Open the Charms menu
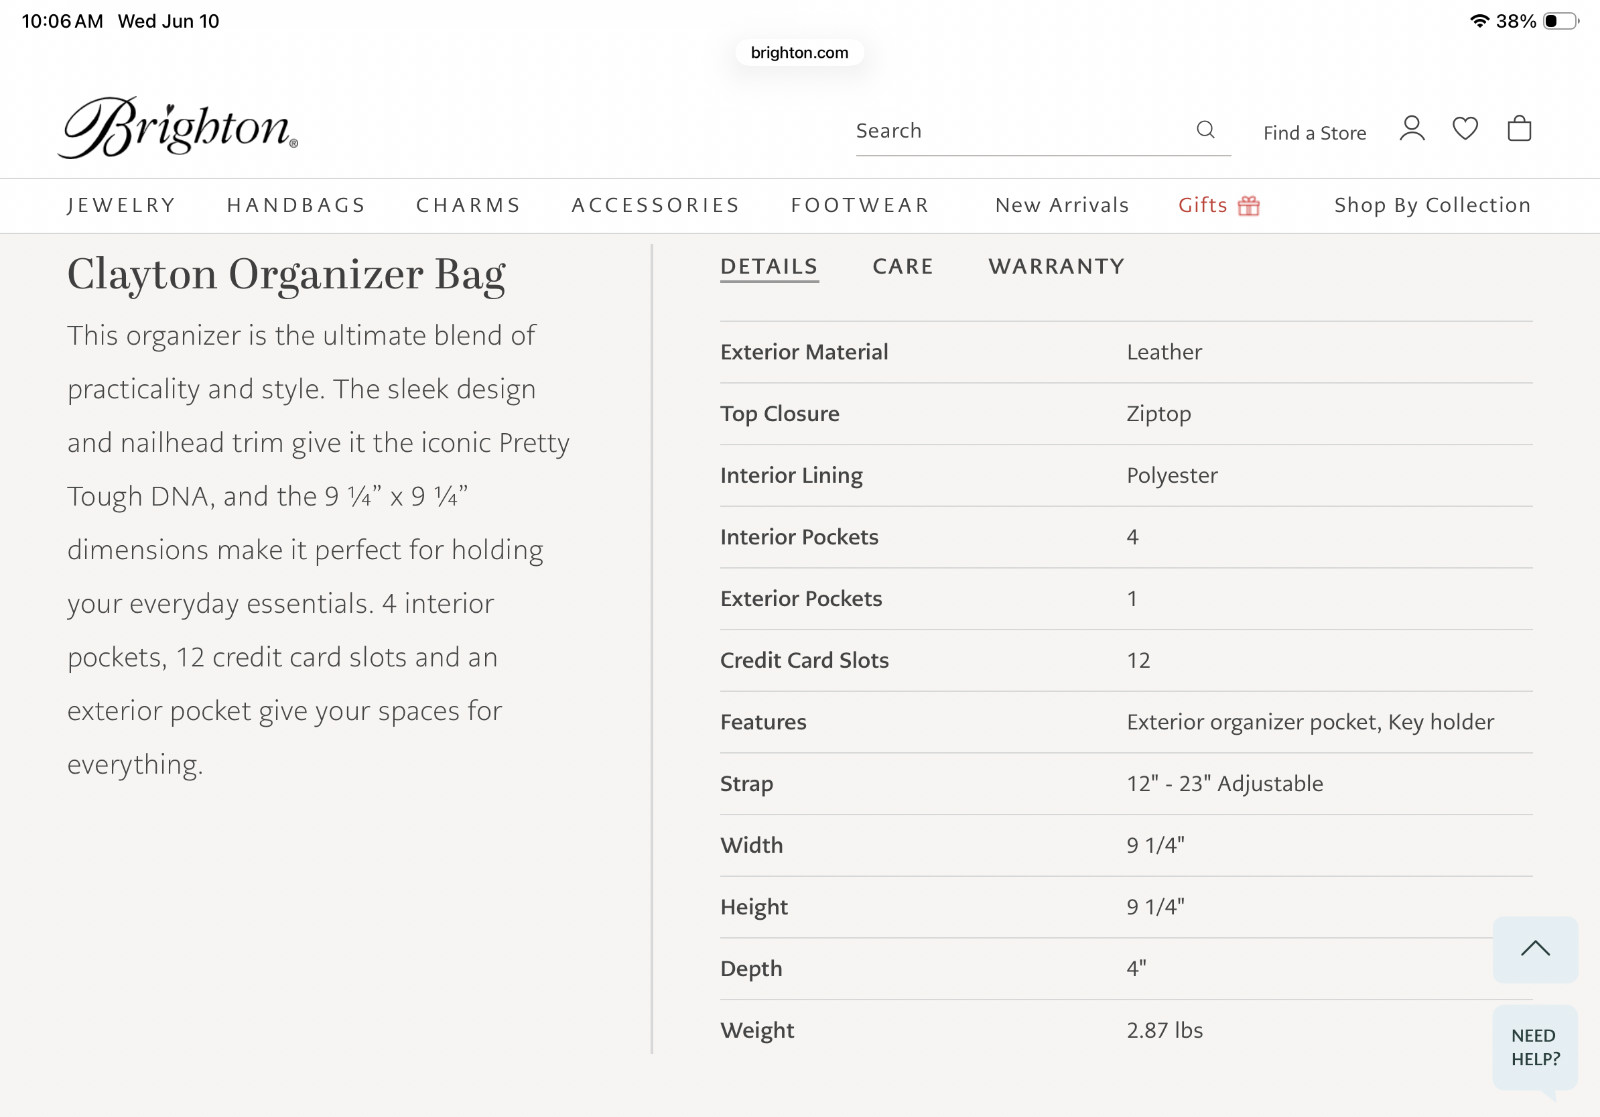Viewport: 1600px width, 1117px height. pyautogui.click(x=468, y=205)
